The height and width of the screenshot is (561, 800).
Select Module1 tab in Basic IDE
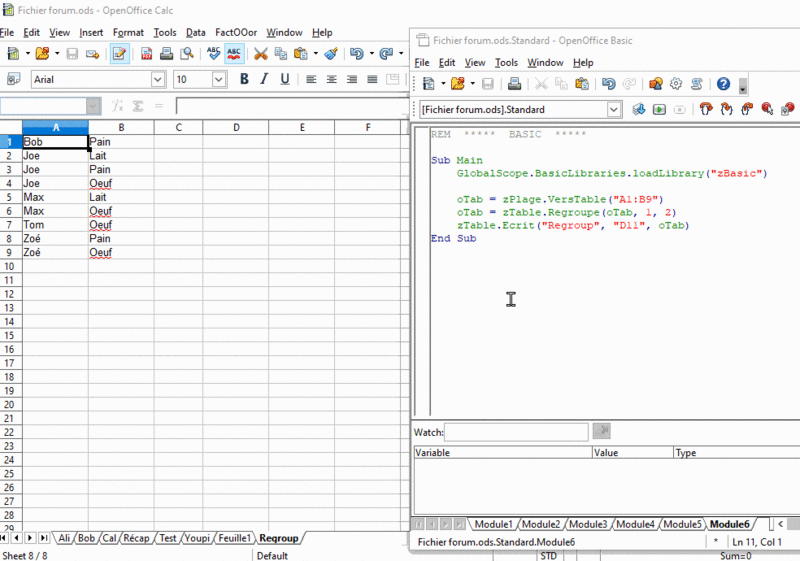493,524
